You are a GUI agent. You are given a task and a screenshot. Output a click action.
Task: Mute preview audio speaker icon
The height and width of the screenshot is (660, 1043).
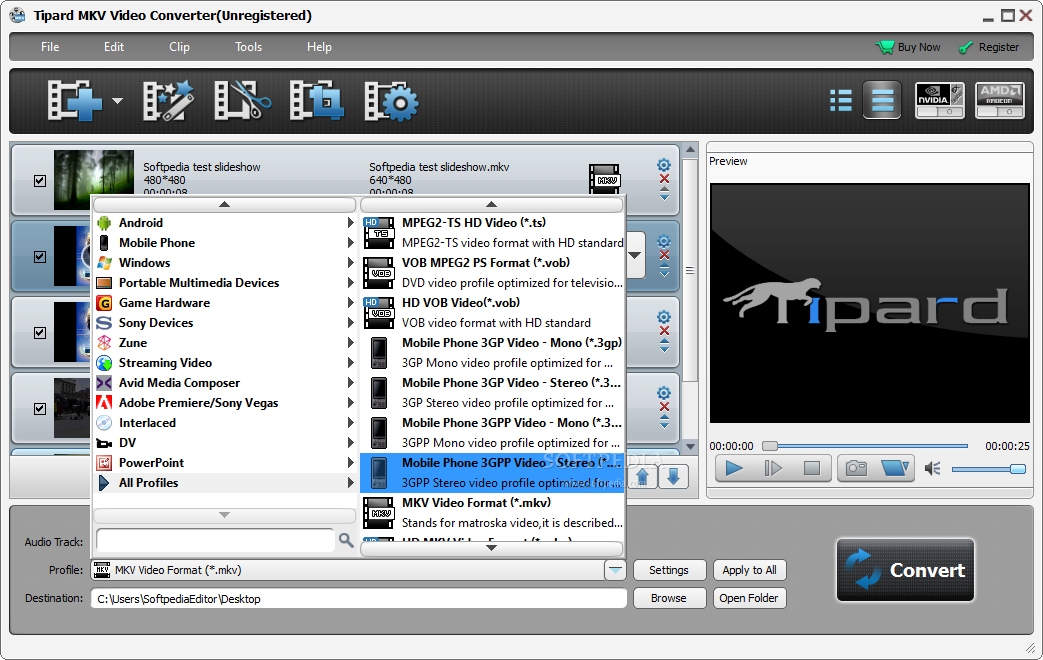point(933,469)
